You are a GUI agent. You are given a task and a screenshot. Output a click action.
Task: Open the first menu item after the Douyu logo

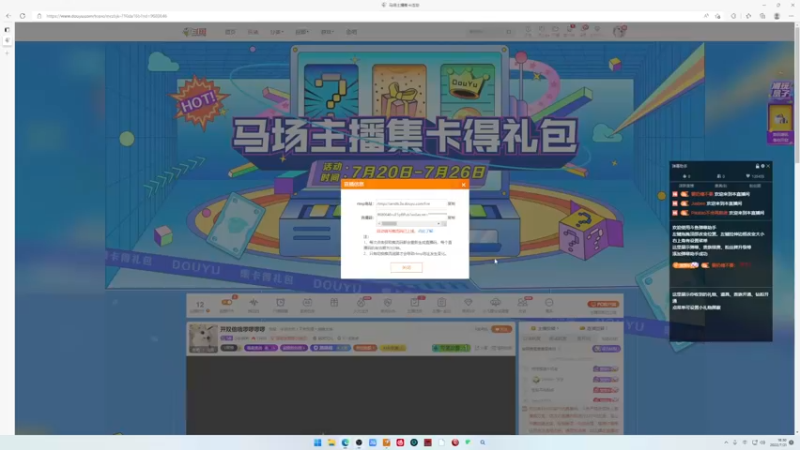(x=230, y=32)
